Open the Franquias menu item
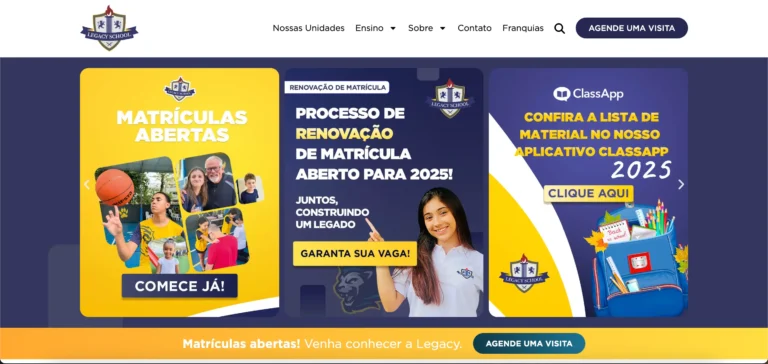Image resolution: width=768 pixels, height=364 pixels. (x=523, y=28)
